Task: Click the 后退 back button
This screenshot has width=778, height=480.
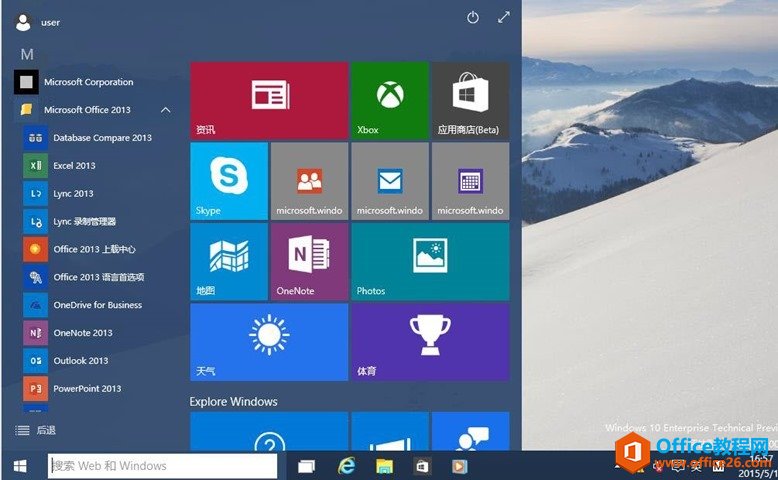Action: pyautogui.click(x=35, y=430)
